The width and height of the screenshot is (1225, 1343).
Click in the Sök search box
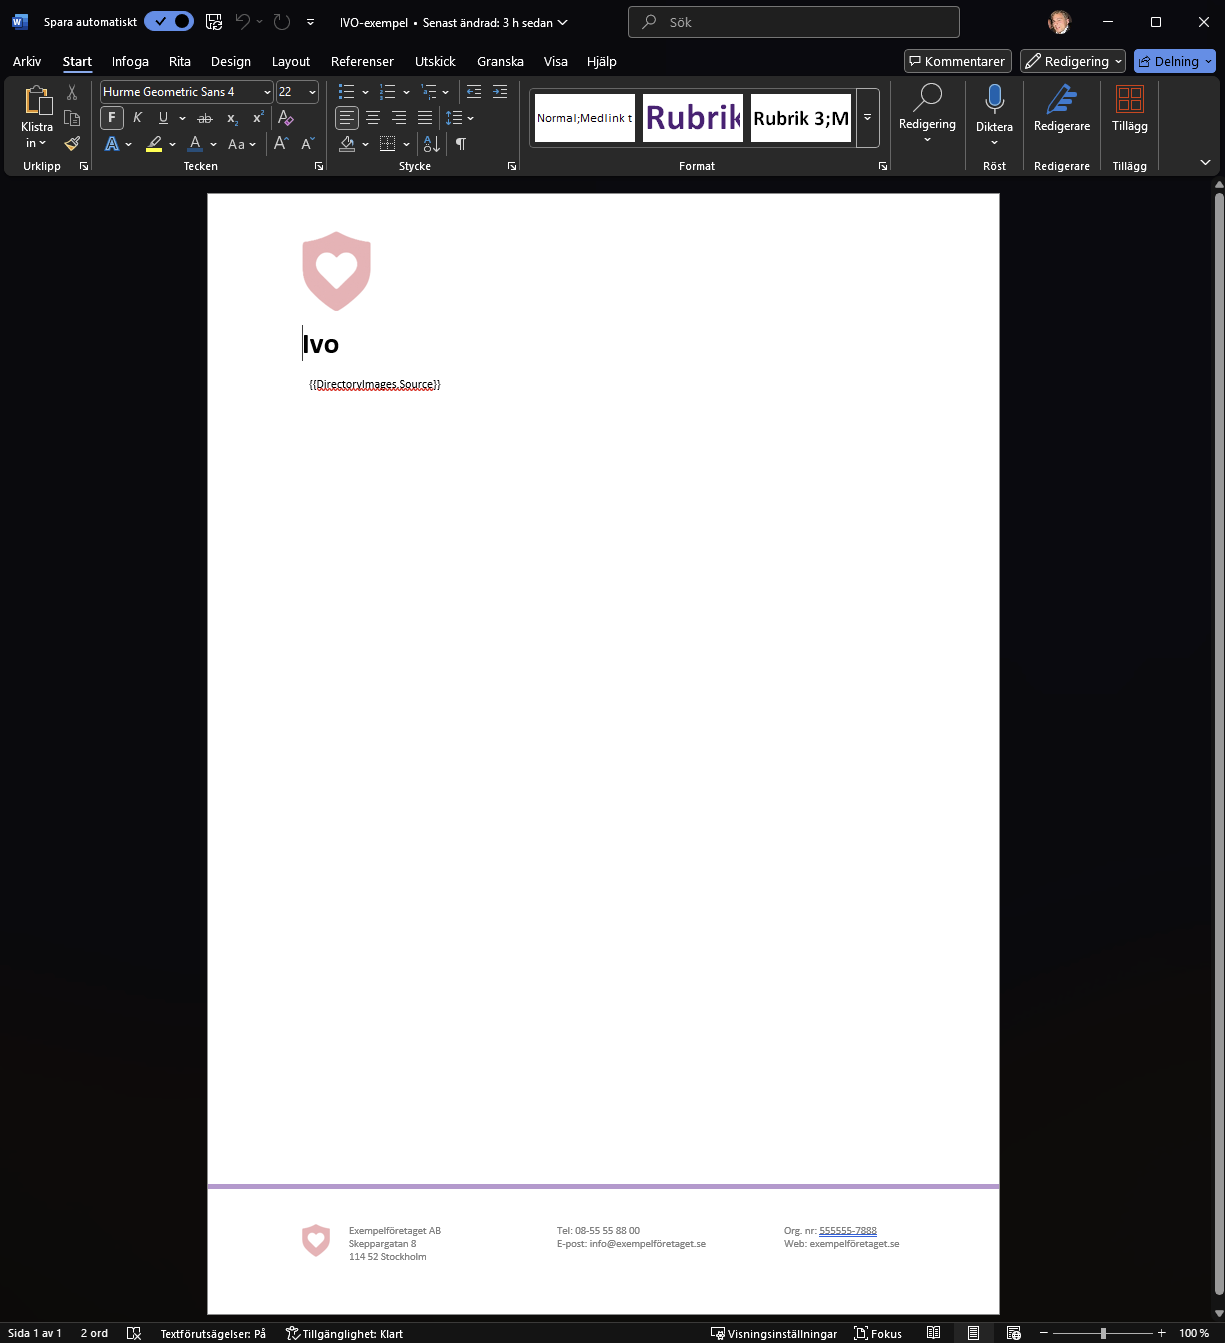794,22
